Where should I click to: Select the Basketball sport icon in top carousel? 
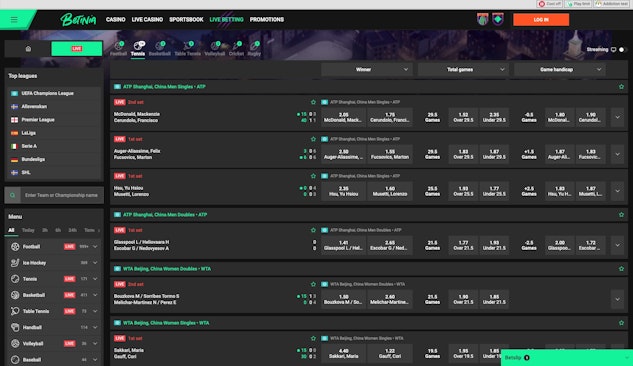point(159,48)
